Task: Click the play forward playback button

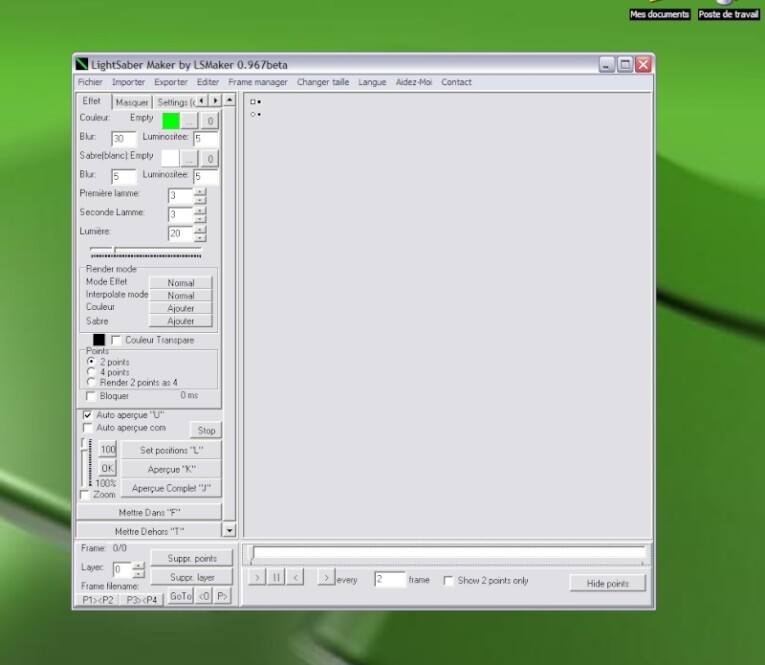Action: tap(257, 578)
